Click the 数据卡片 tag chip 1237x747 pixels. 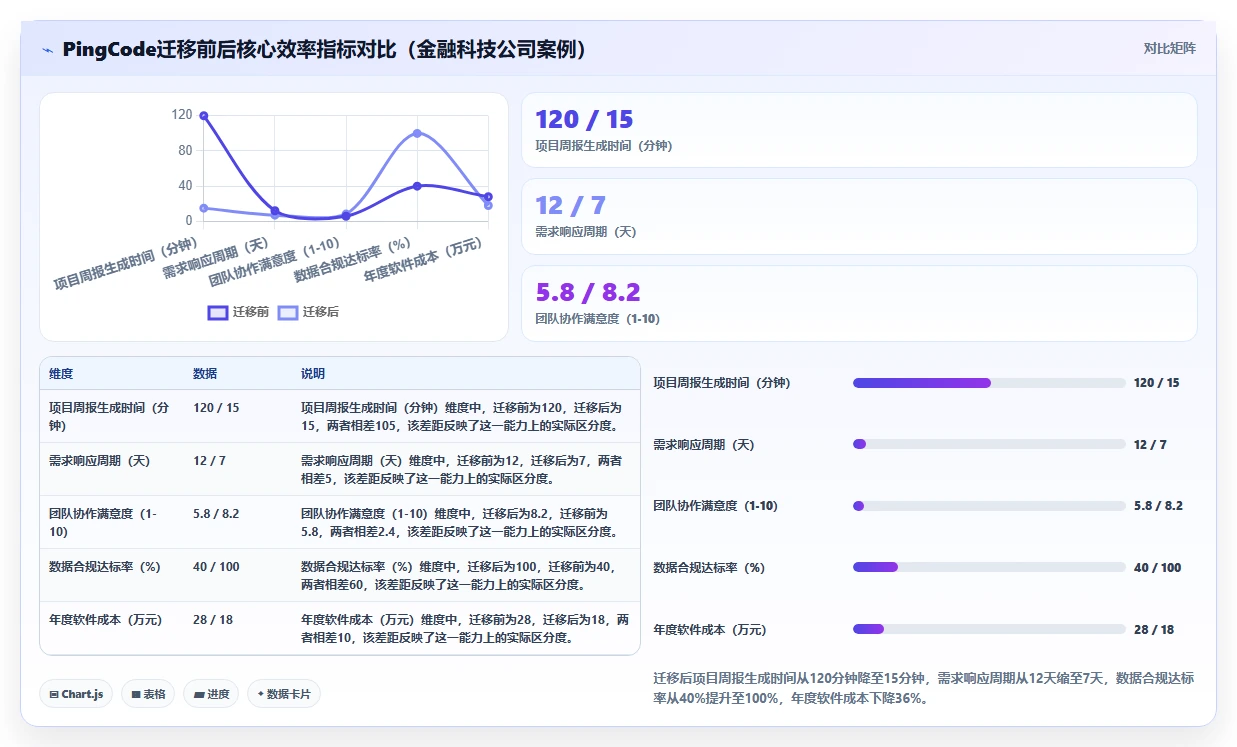(x=284, y=694)
